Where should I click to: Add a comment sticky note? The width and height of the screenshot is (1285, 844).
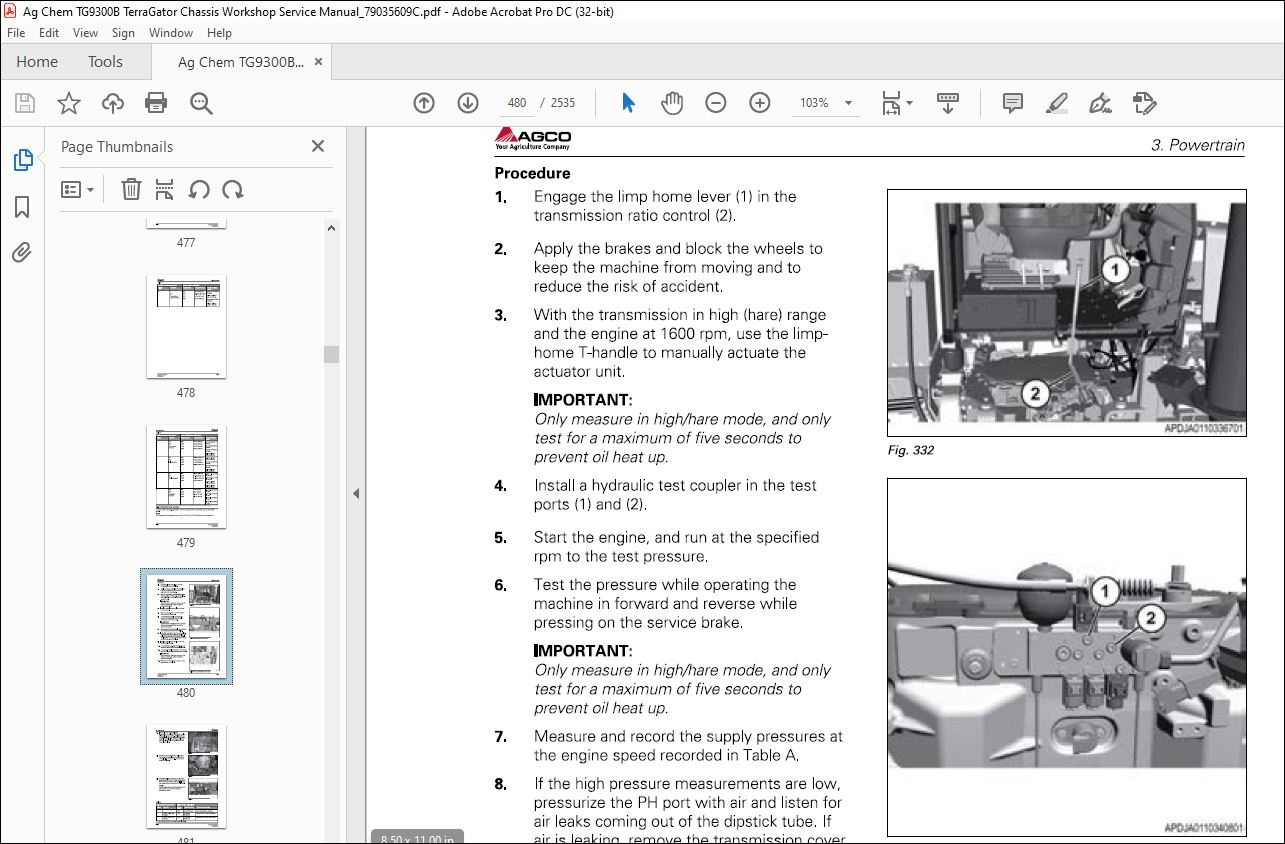(1012, 103)
